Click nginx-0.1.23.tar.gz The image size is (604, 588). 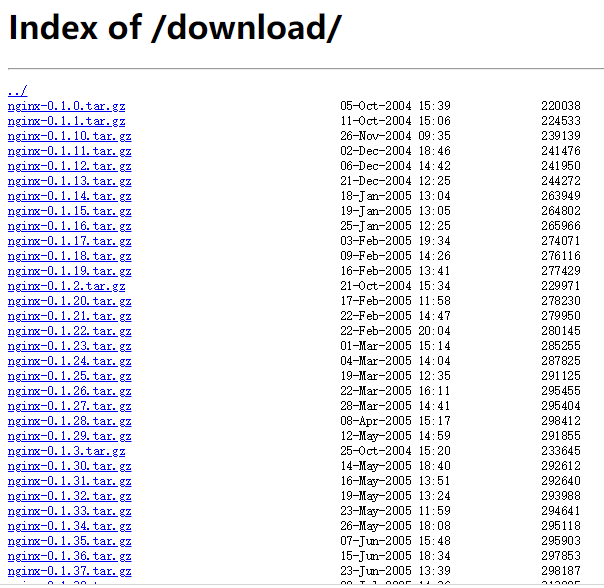click(x=69, y=346)
